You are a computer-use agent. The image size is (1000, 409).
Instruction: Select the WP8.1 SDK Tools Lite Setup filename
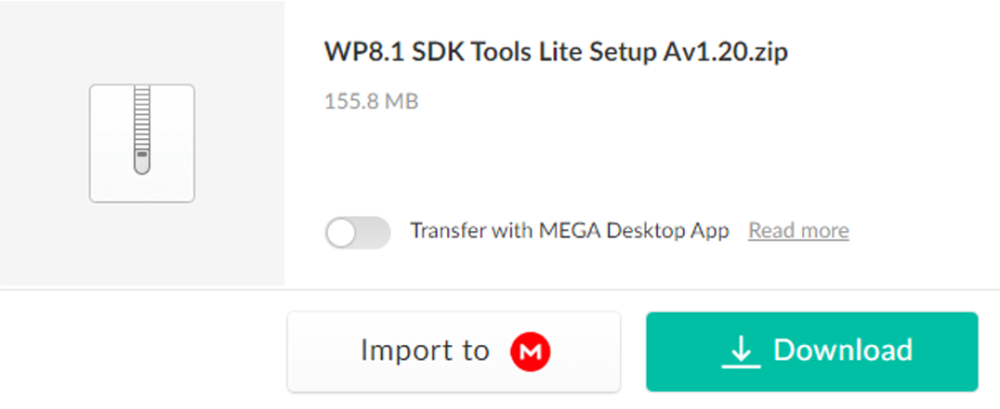556,53
